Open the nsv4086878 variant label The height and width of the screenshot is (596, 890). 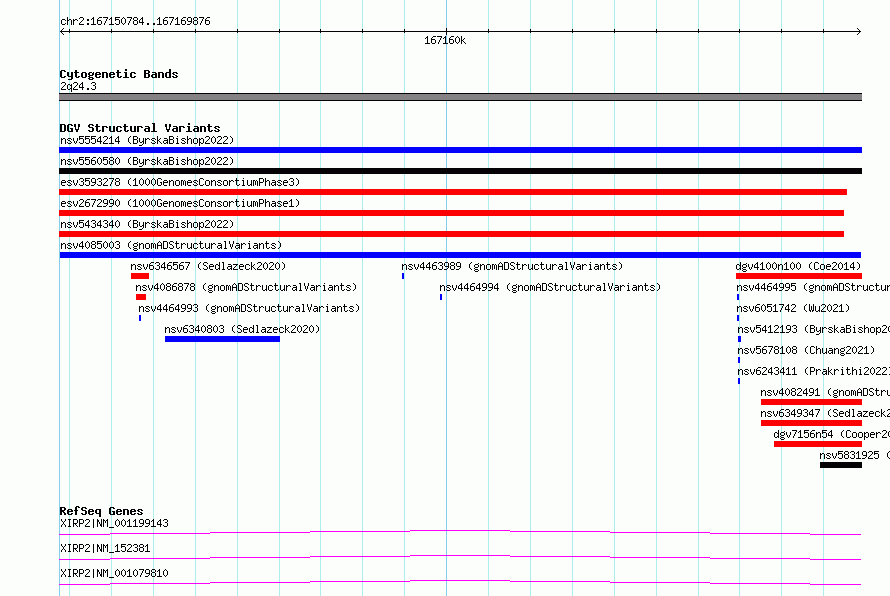click(x=246, y=287)
